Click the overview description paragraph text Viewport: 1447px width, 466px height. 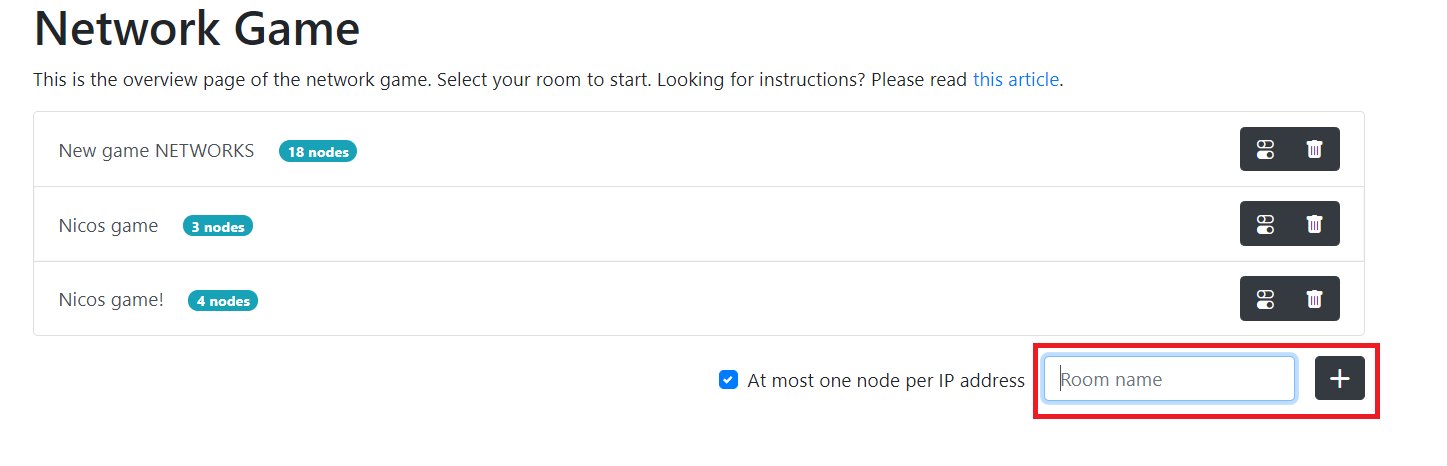click(x=548, y=79)
